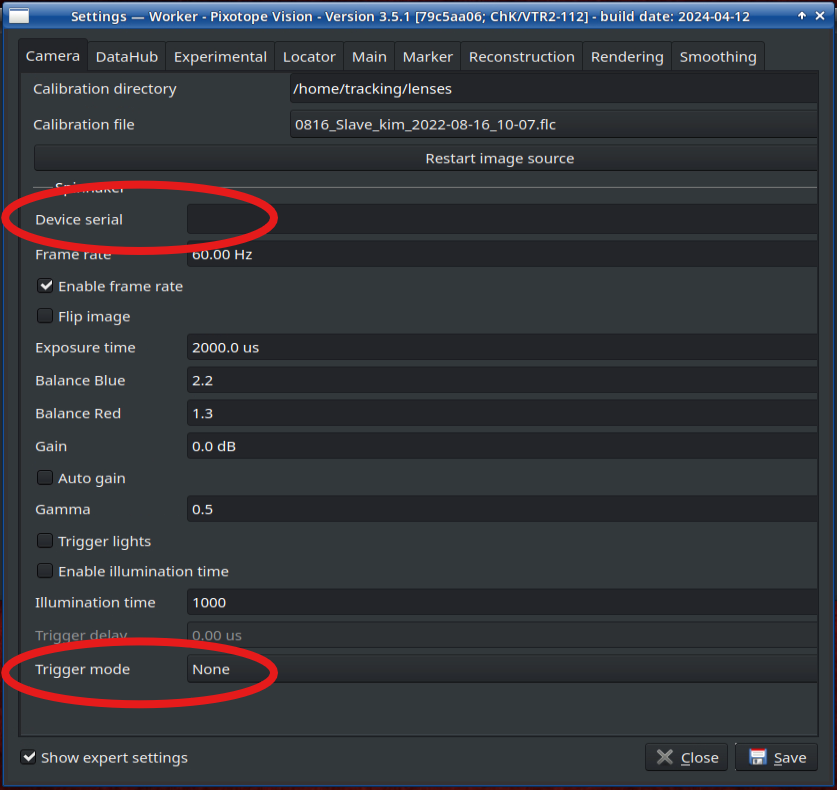Open the window menu icon in title bar
The image size is (837, 790).
pyautogui.click(x=17, y=16)
